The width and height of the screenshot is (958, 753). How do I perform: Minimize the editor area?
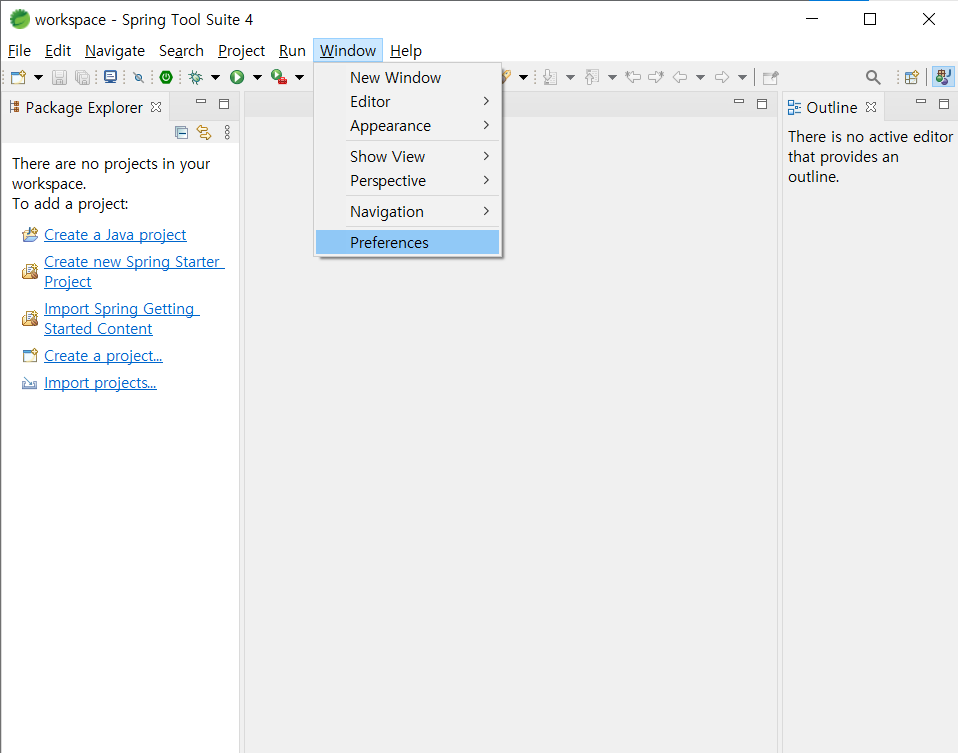point(739,102)
